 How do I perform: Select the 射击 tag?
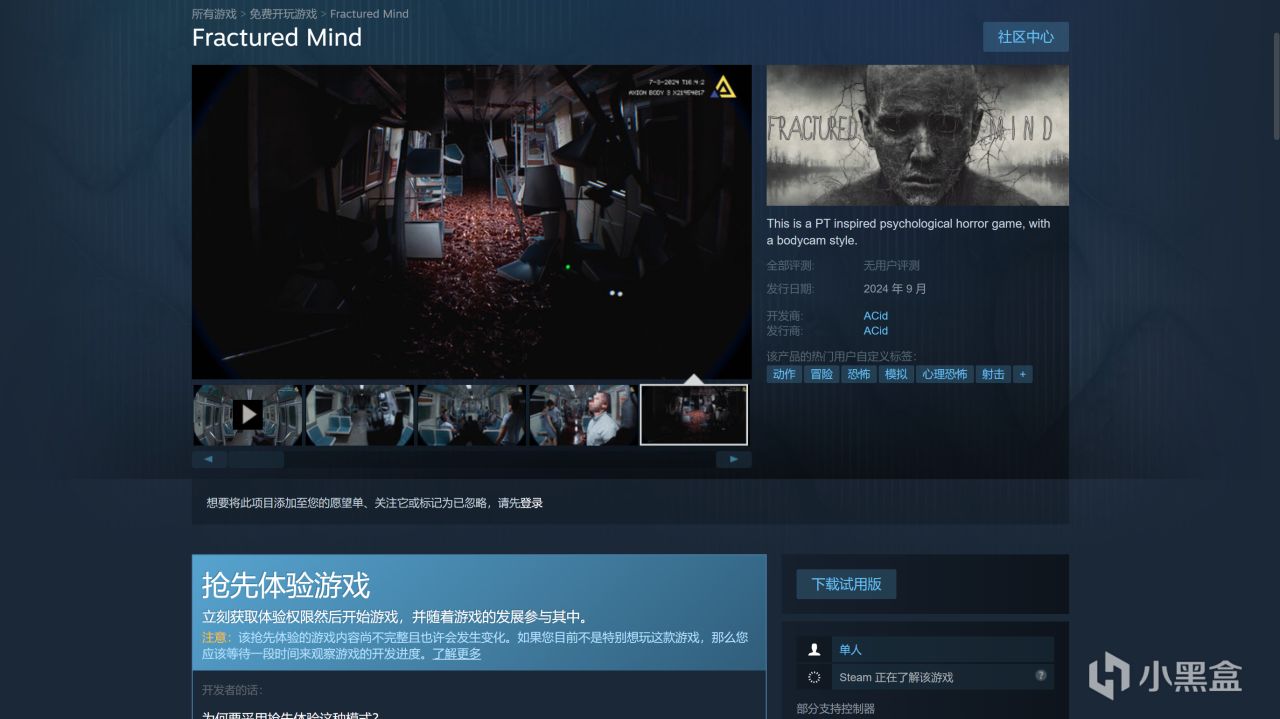point(993,374)
